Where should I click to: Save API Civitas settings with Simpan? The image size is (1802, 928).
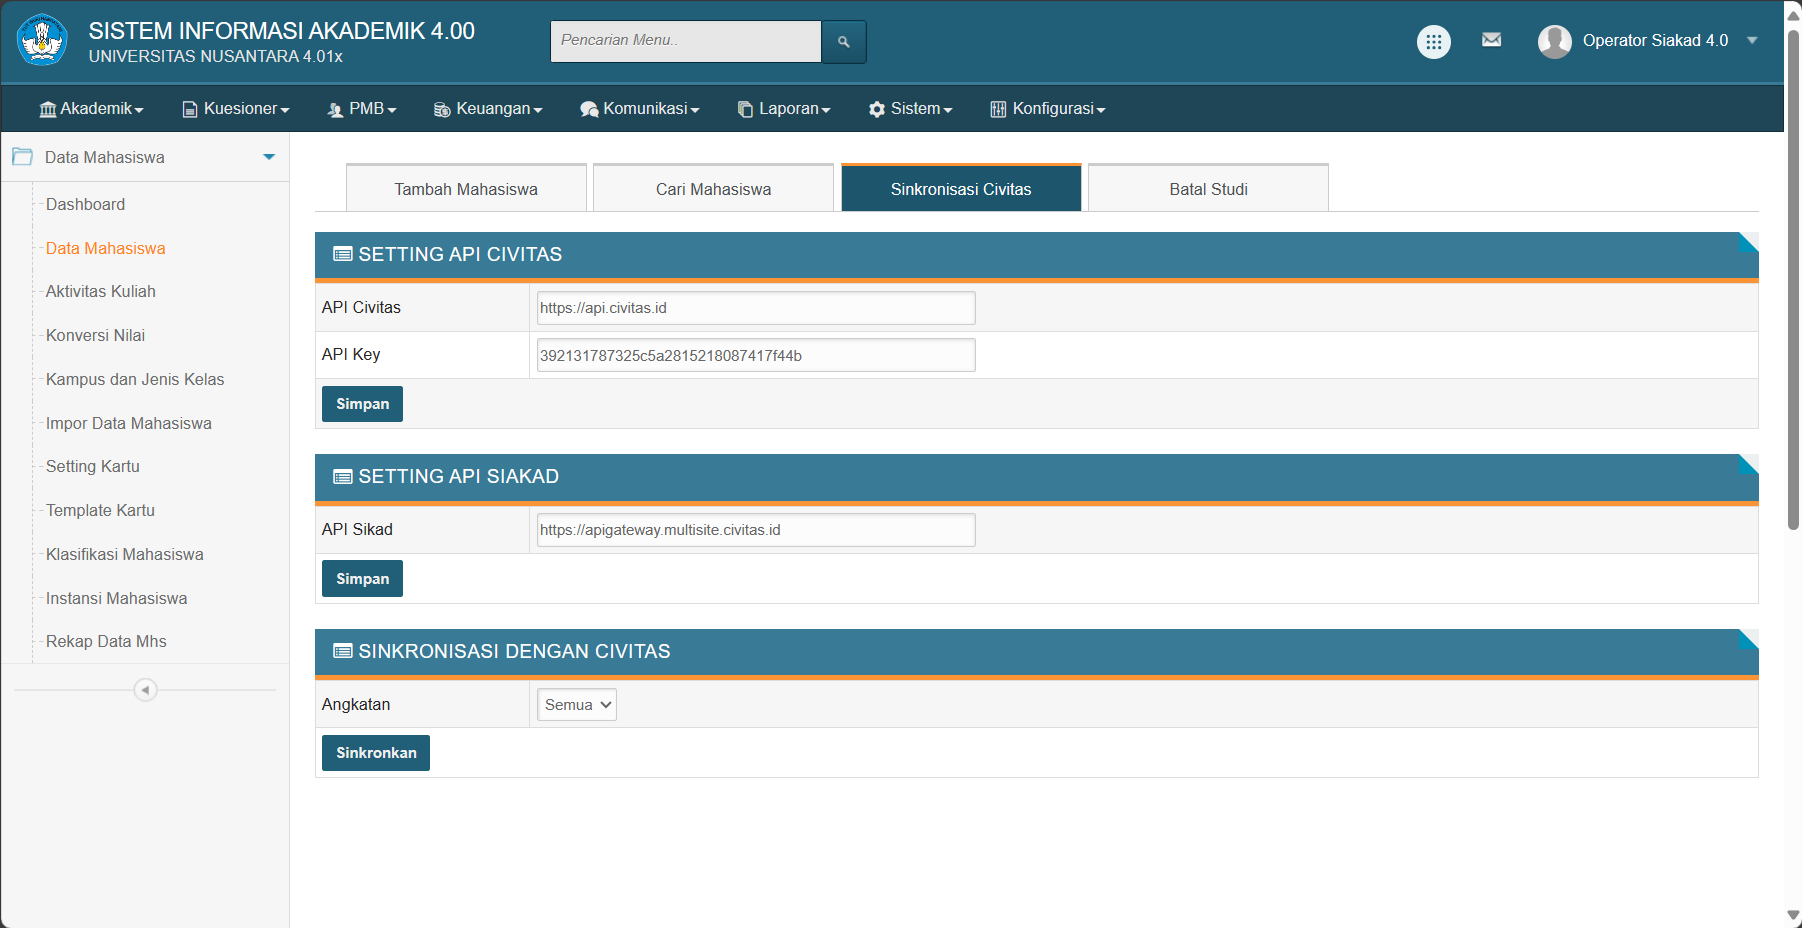click(x=362, y=404)
